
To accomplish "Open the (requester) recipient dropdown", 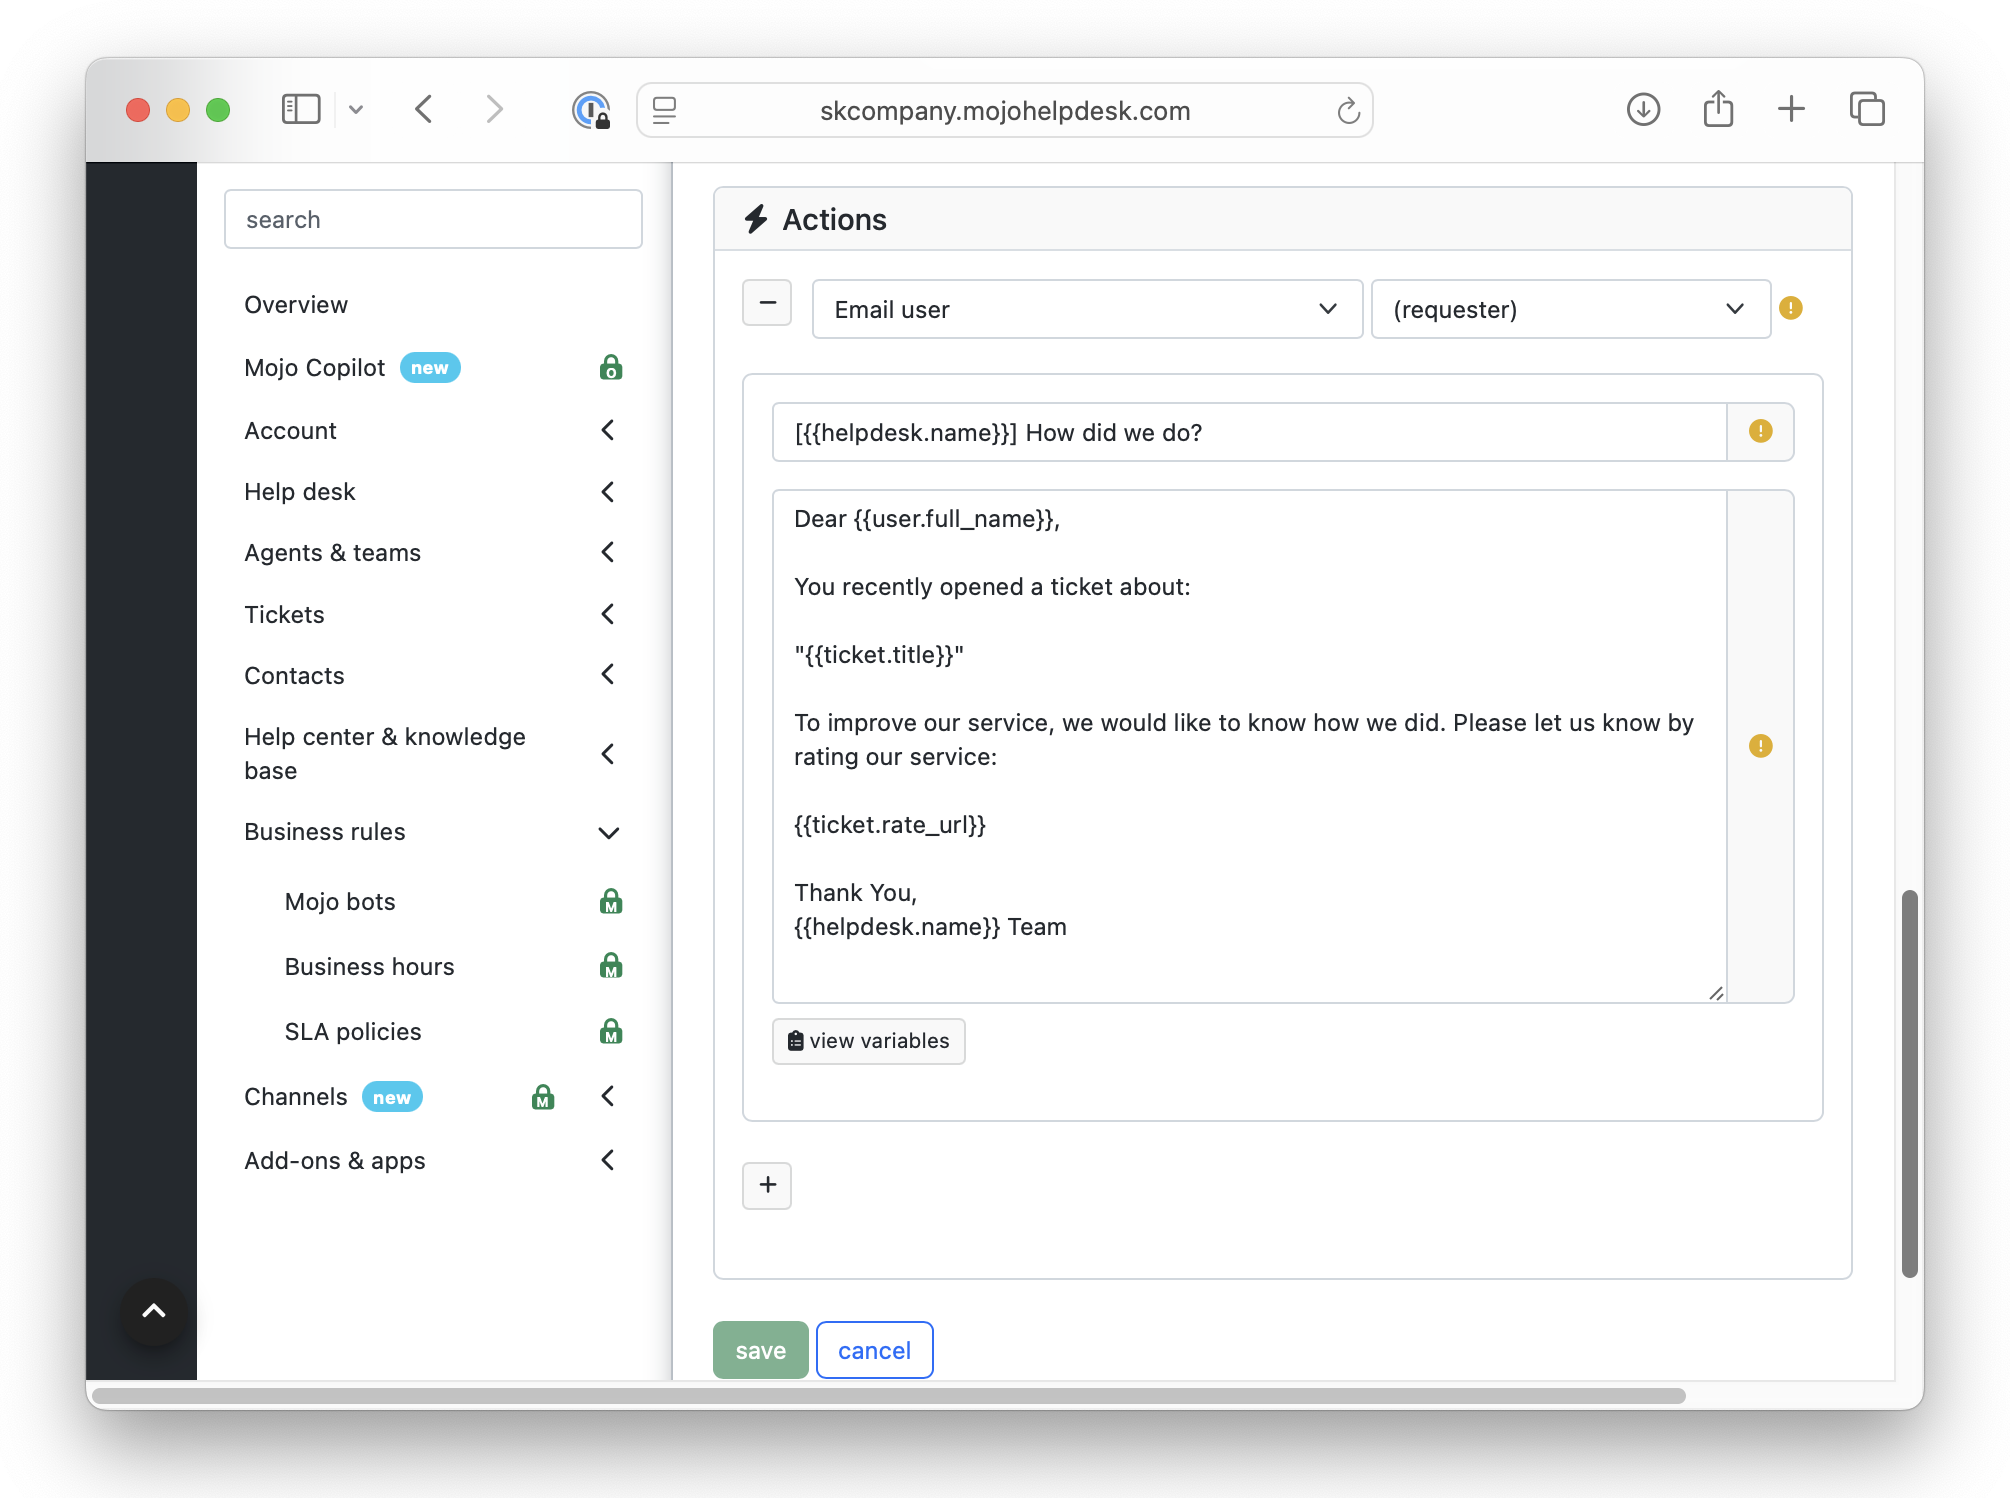I will (1569, 309).
